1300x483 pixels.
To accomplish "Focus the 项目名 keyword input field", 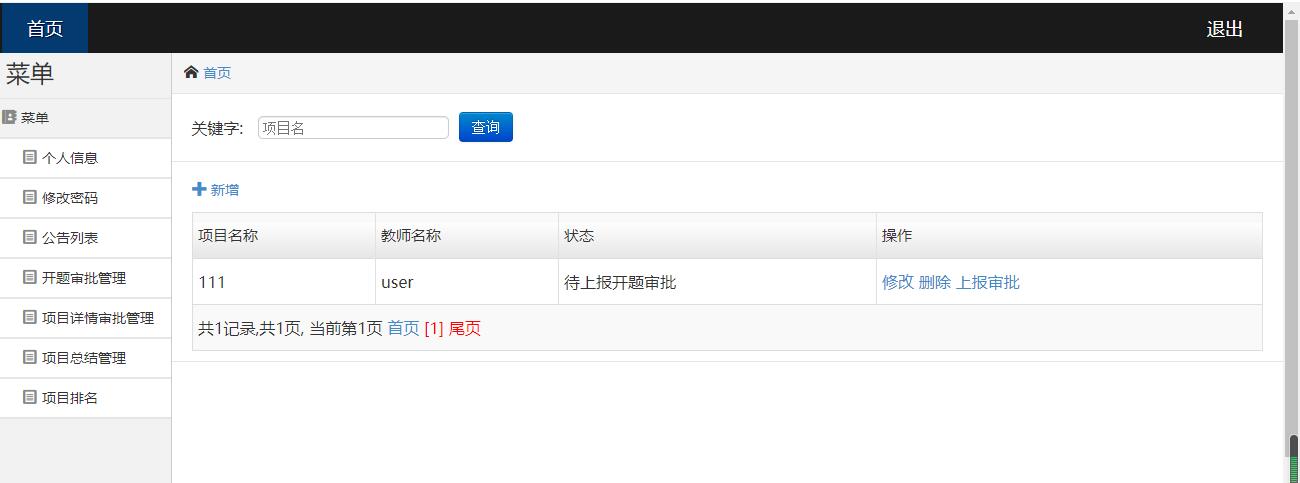I will (353, 127).
